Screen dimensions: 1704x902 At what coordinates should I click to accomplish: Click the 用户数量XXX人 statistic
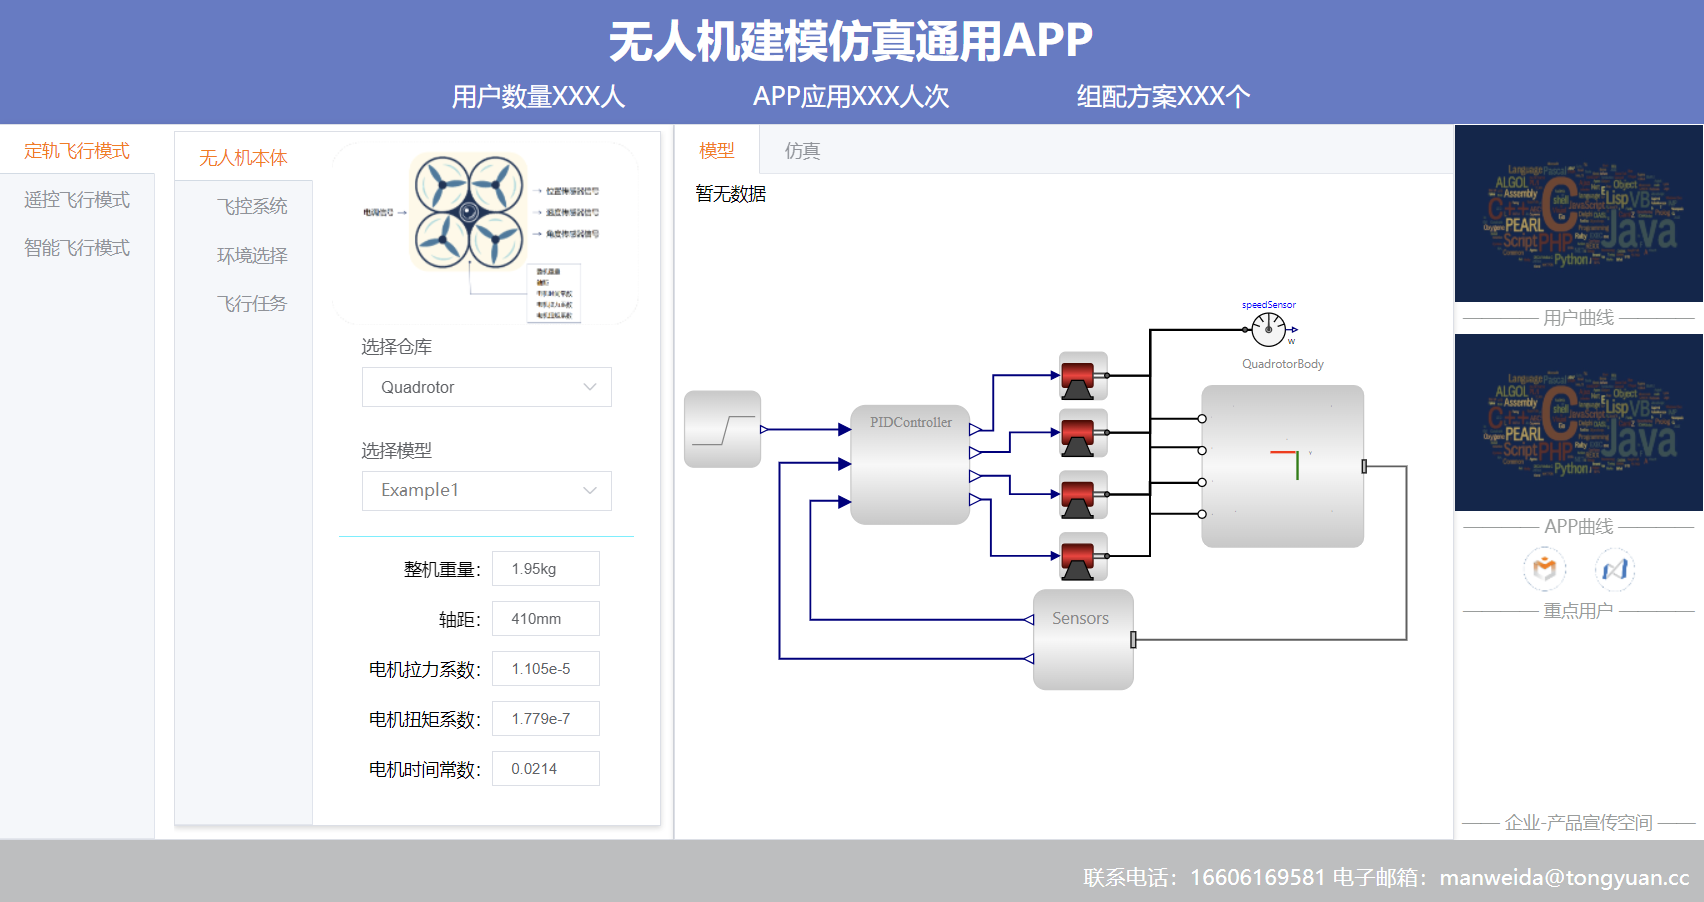point(538,97)
